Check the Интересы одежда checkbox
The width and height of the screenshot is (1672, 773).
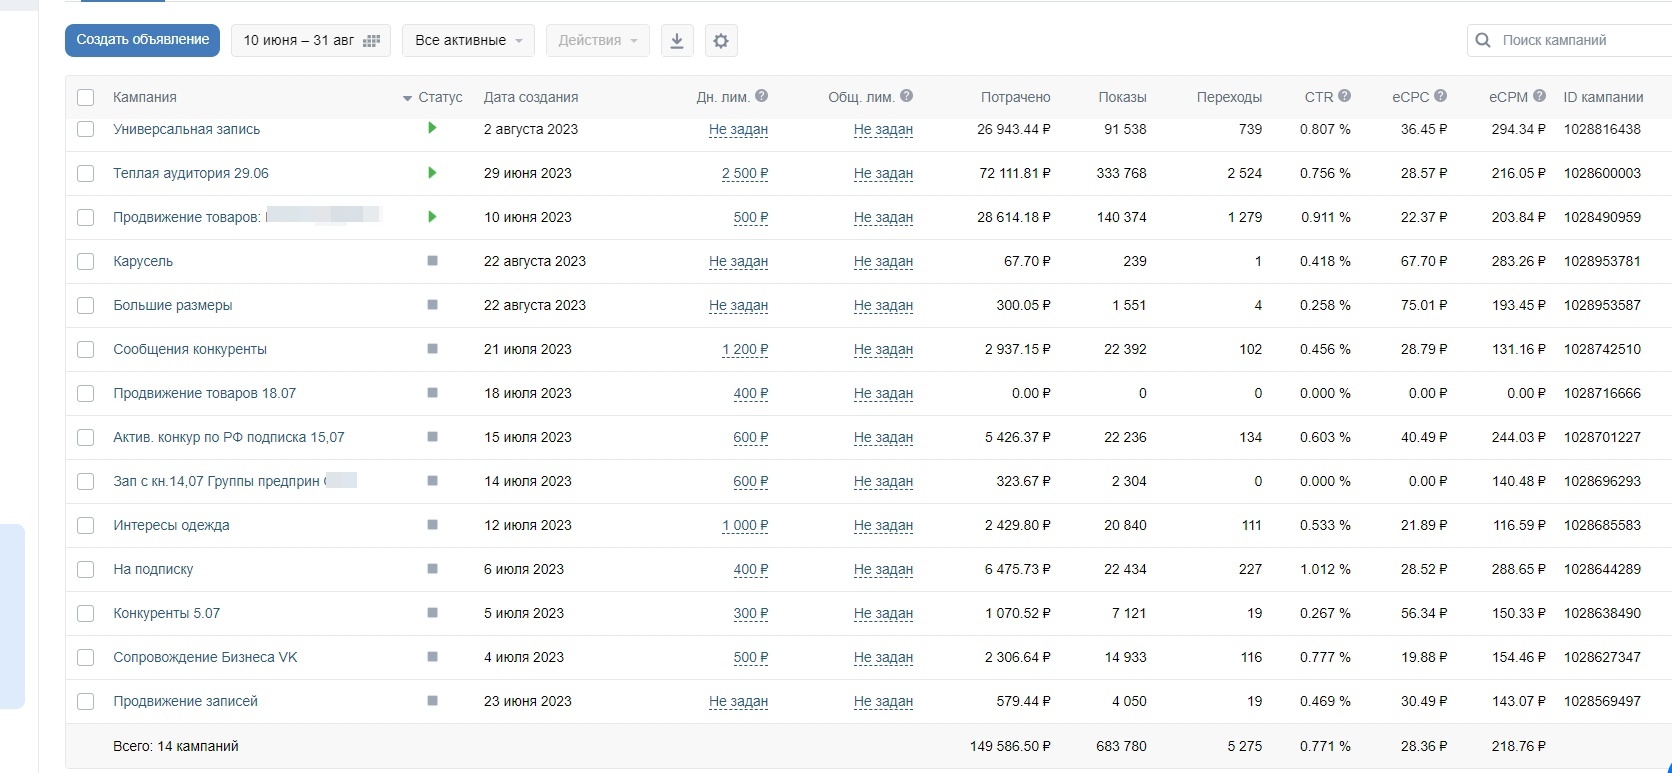click(86, 525)
